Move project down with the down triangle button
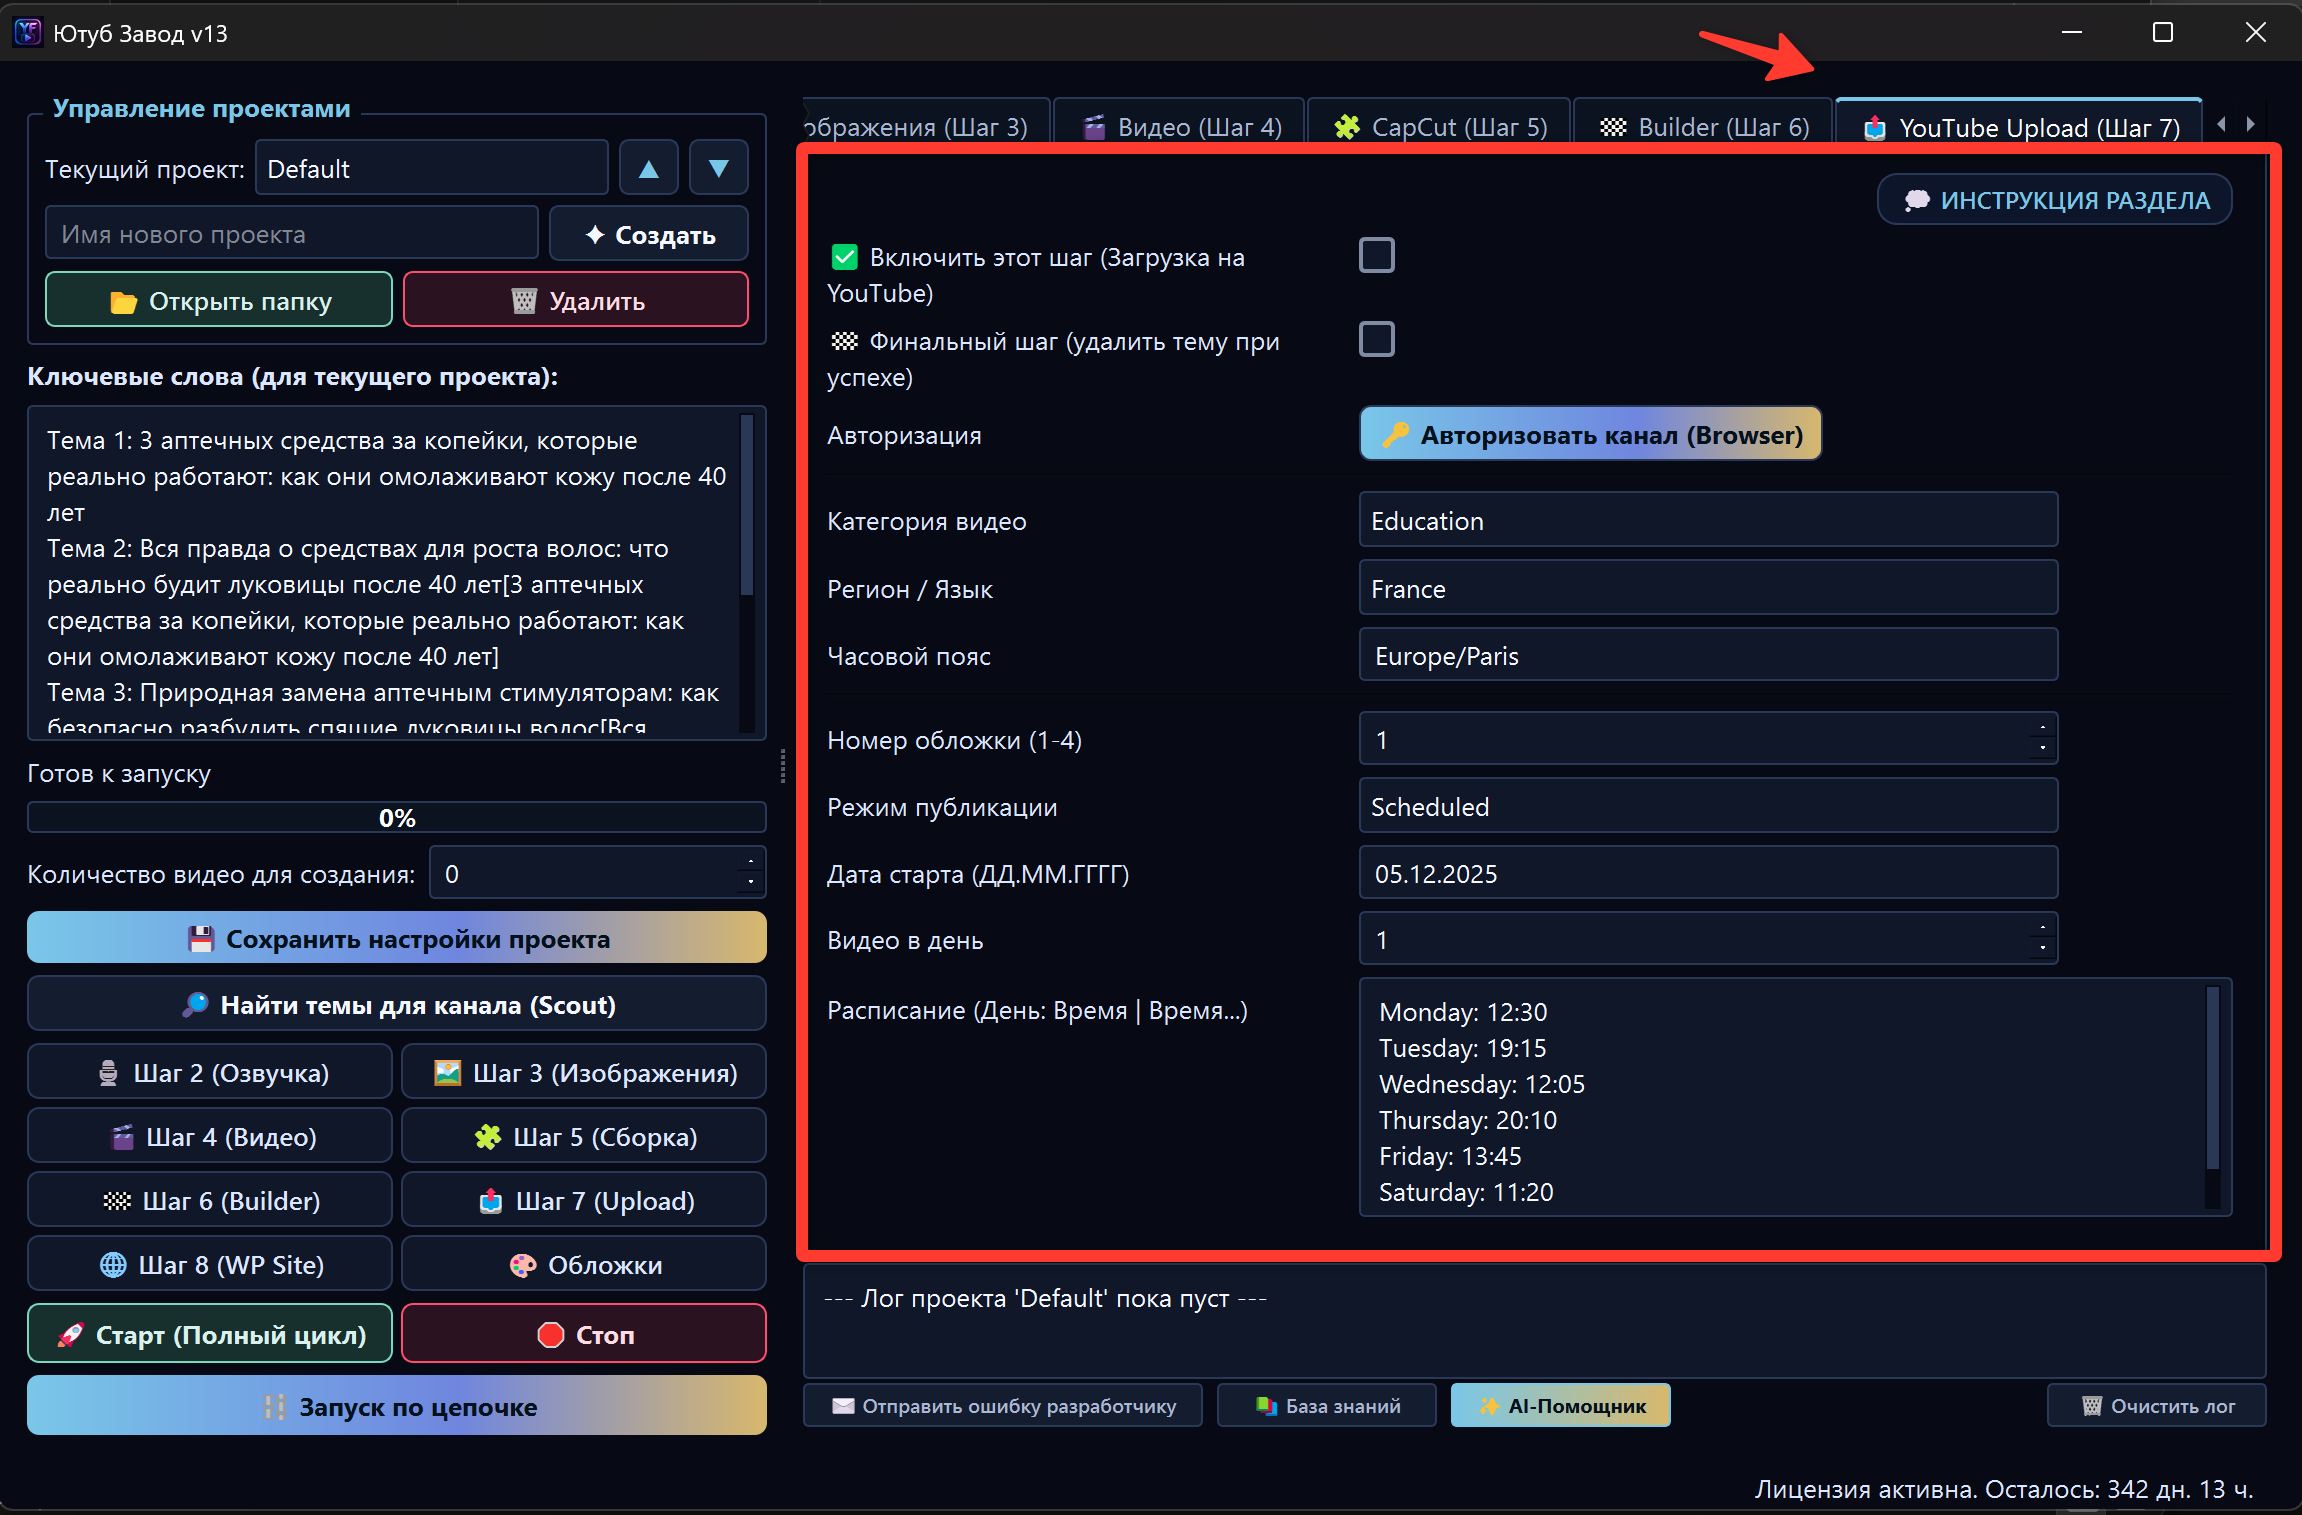 pos(718,168)
